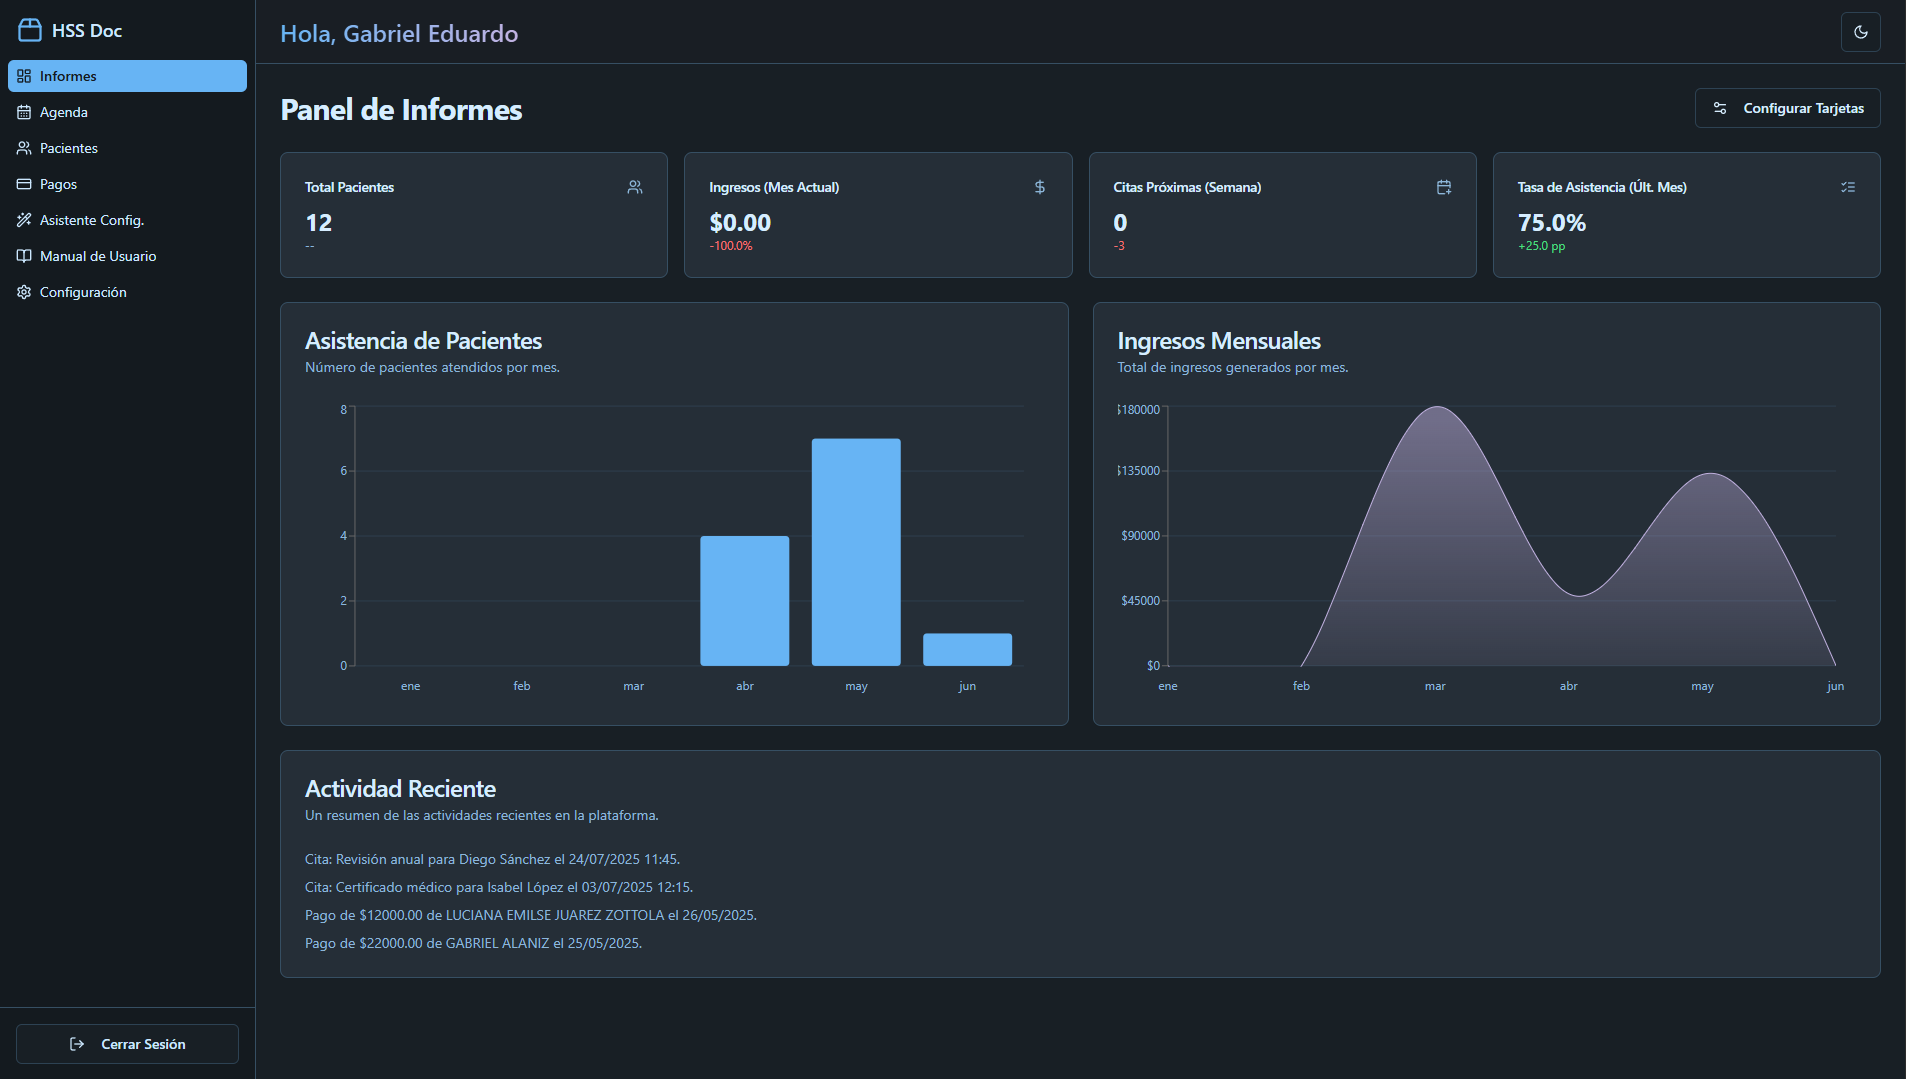Click the Cerrar Sesión button
Image resolution: width=1906 pixels, height=1079 pixels.
[127, 1044]
